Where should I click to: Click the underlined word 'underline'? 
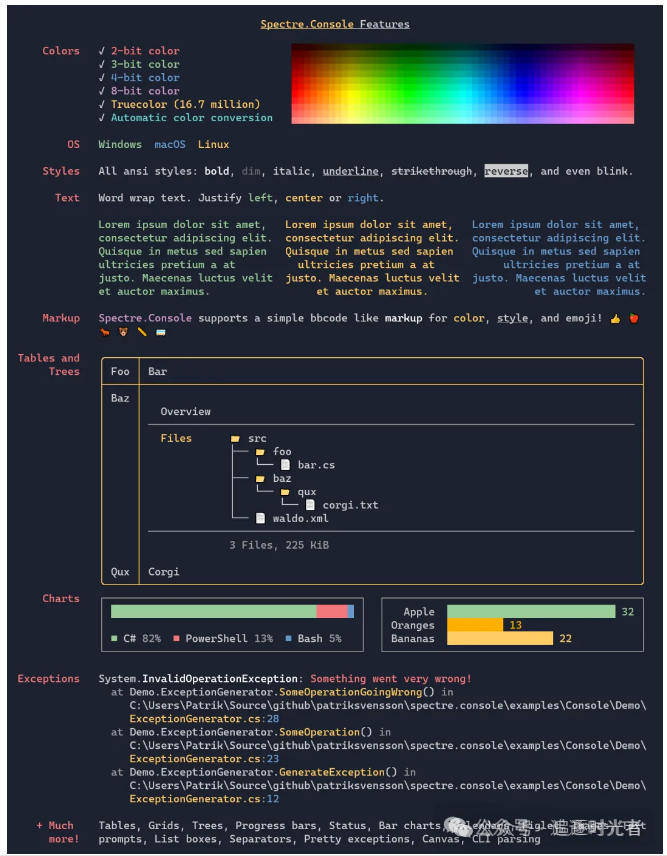click(350, 171)
